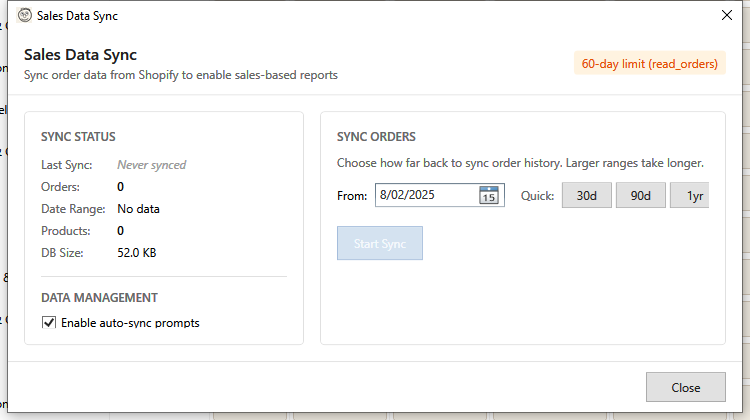This screenshot has height=420, width=750.
Task: Open the calendar date picker icon
Action: point(488,195)
